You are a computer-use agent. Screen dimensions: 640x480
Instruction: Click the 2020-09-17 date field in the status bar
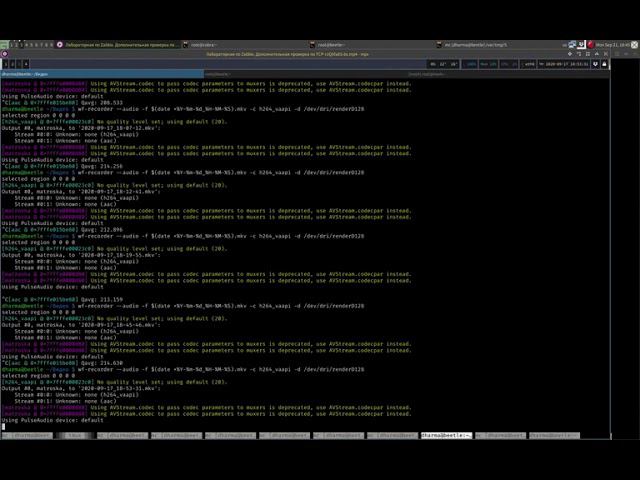coord(564,64)
